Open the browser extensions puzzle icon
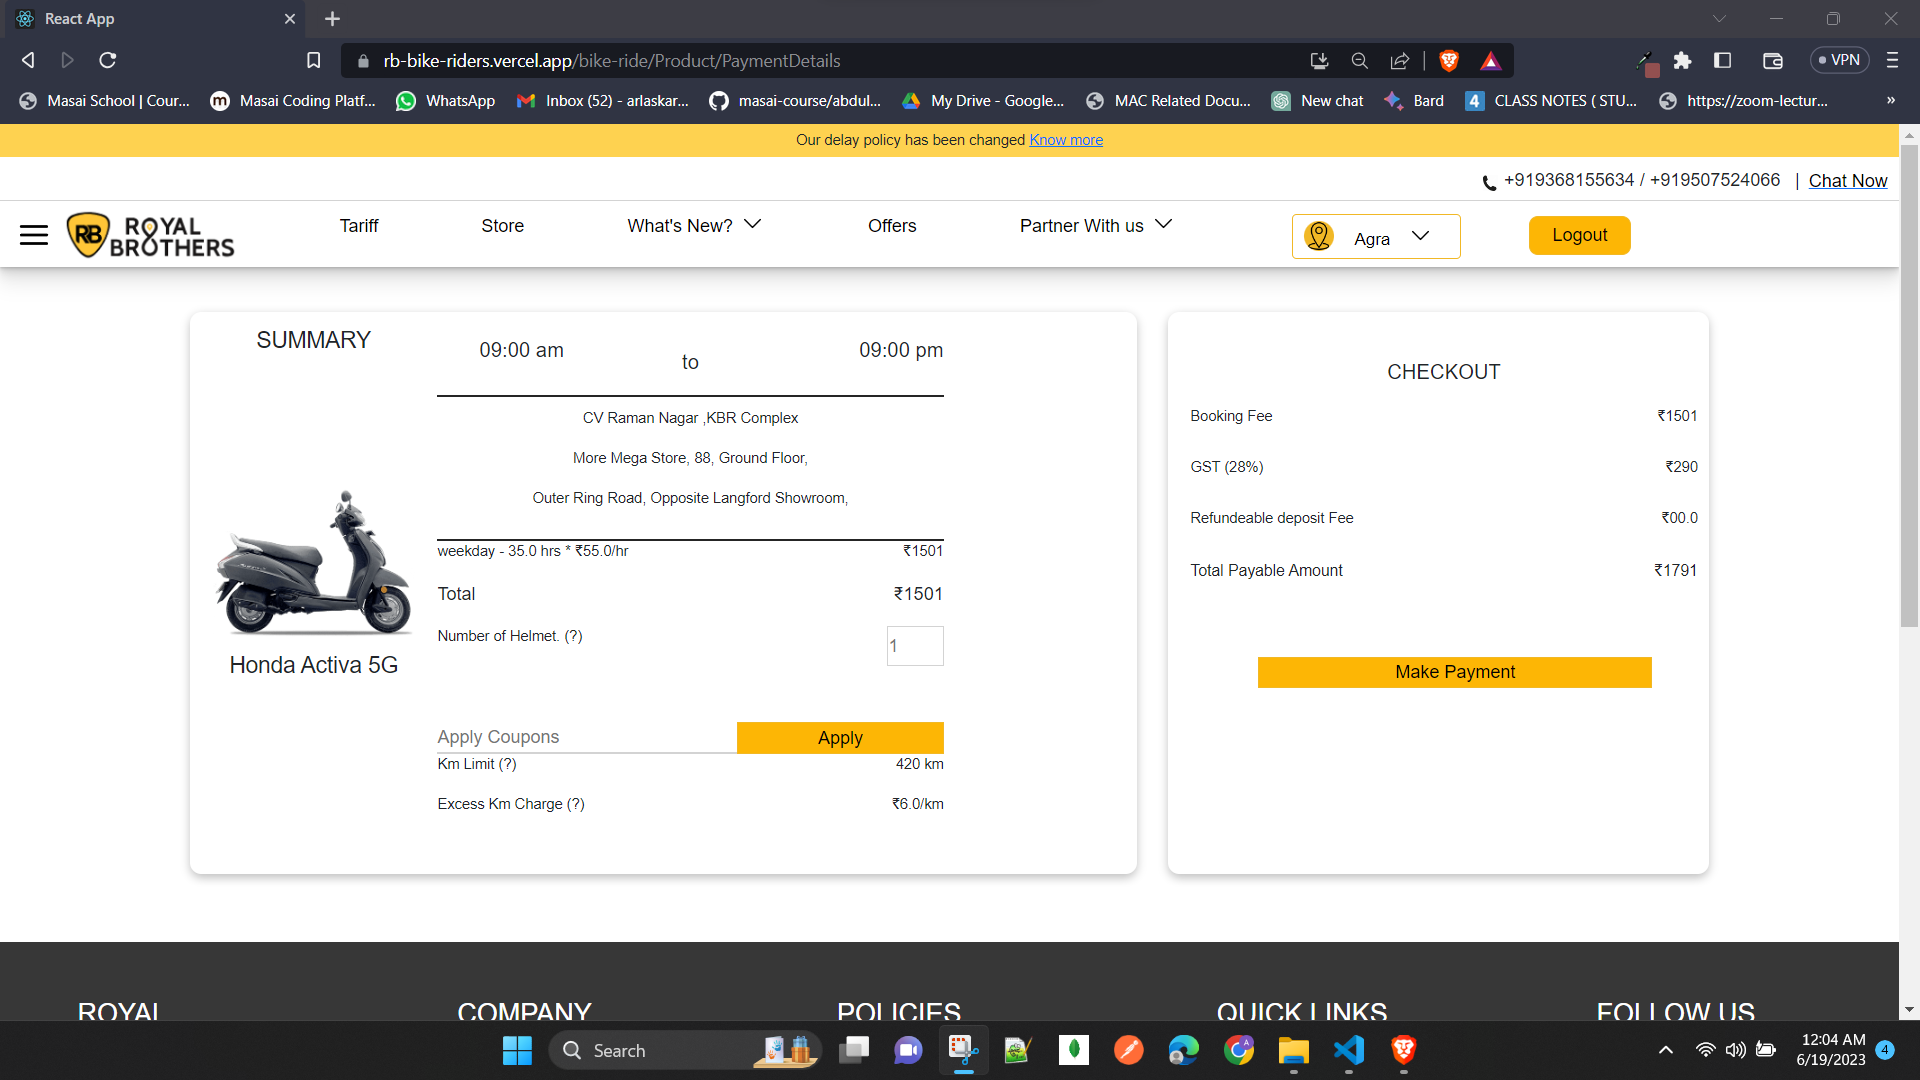 (x=1682, y=61)
